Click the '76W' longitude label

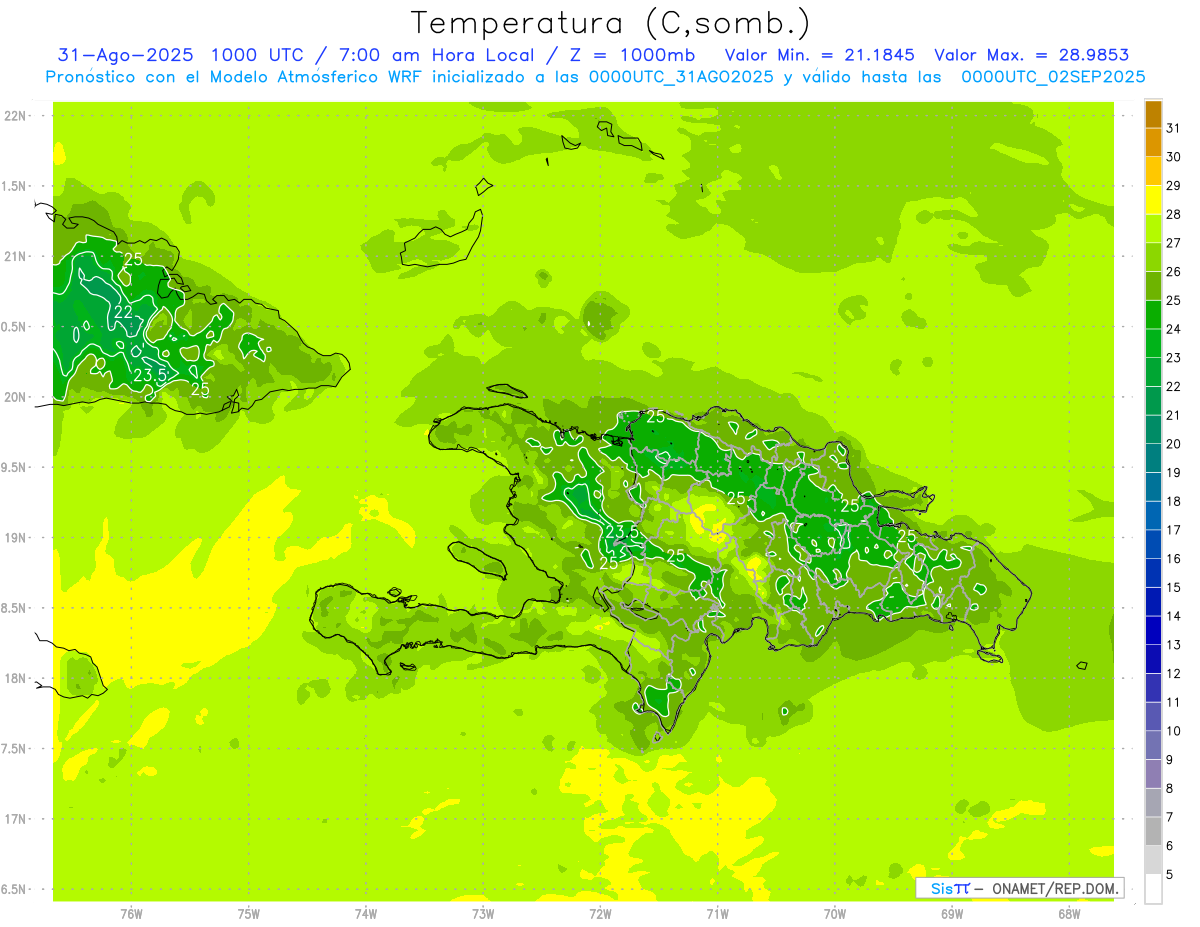pos(132,913)
